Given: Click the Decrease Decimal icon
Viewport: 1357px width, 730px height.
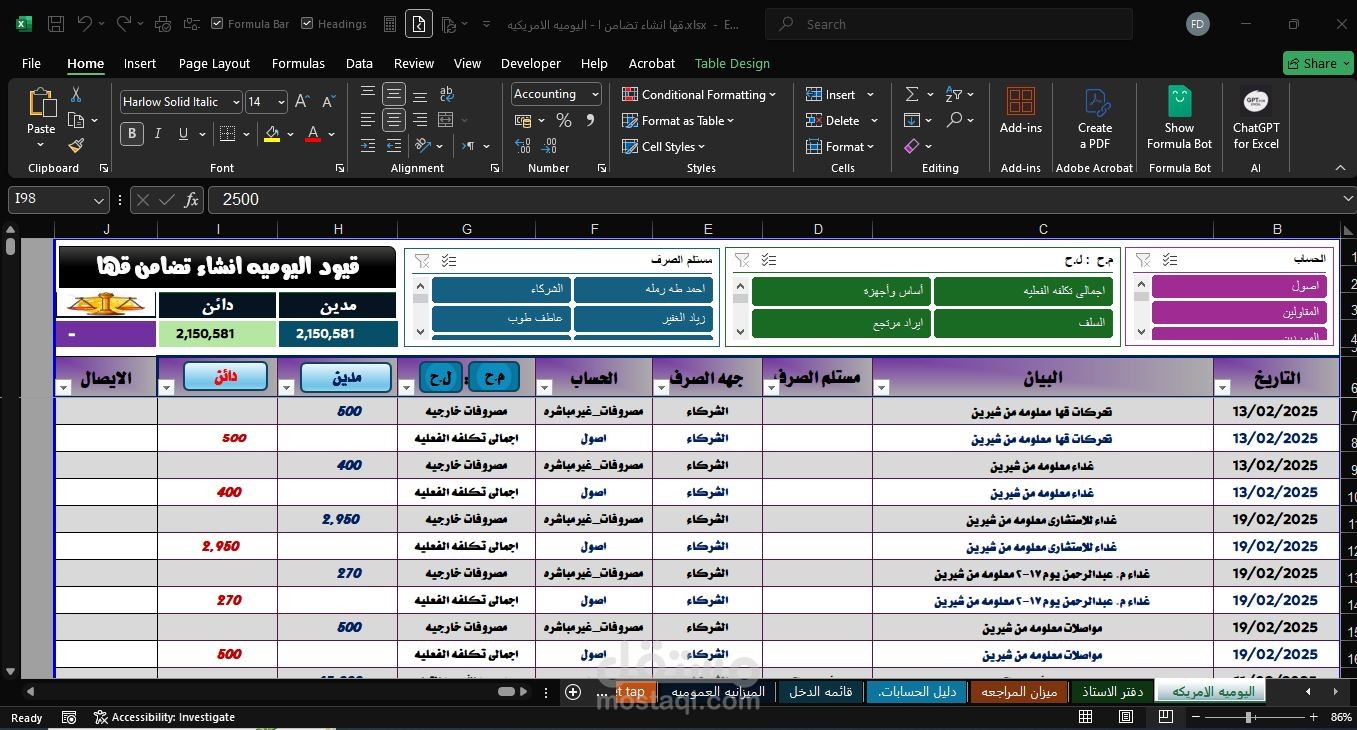Looking at the screenshot, I should point(549,146).
